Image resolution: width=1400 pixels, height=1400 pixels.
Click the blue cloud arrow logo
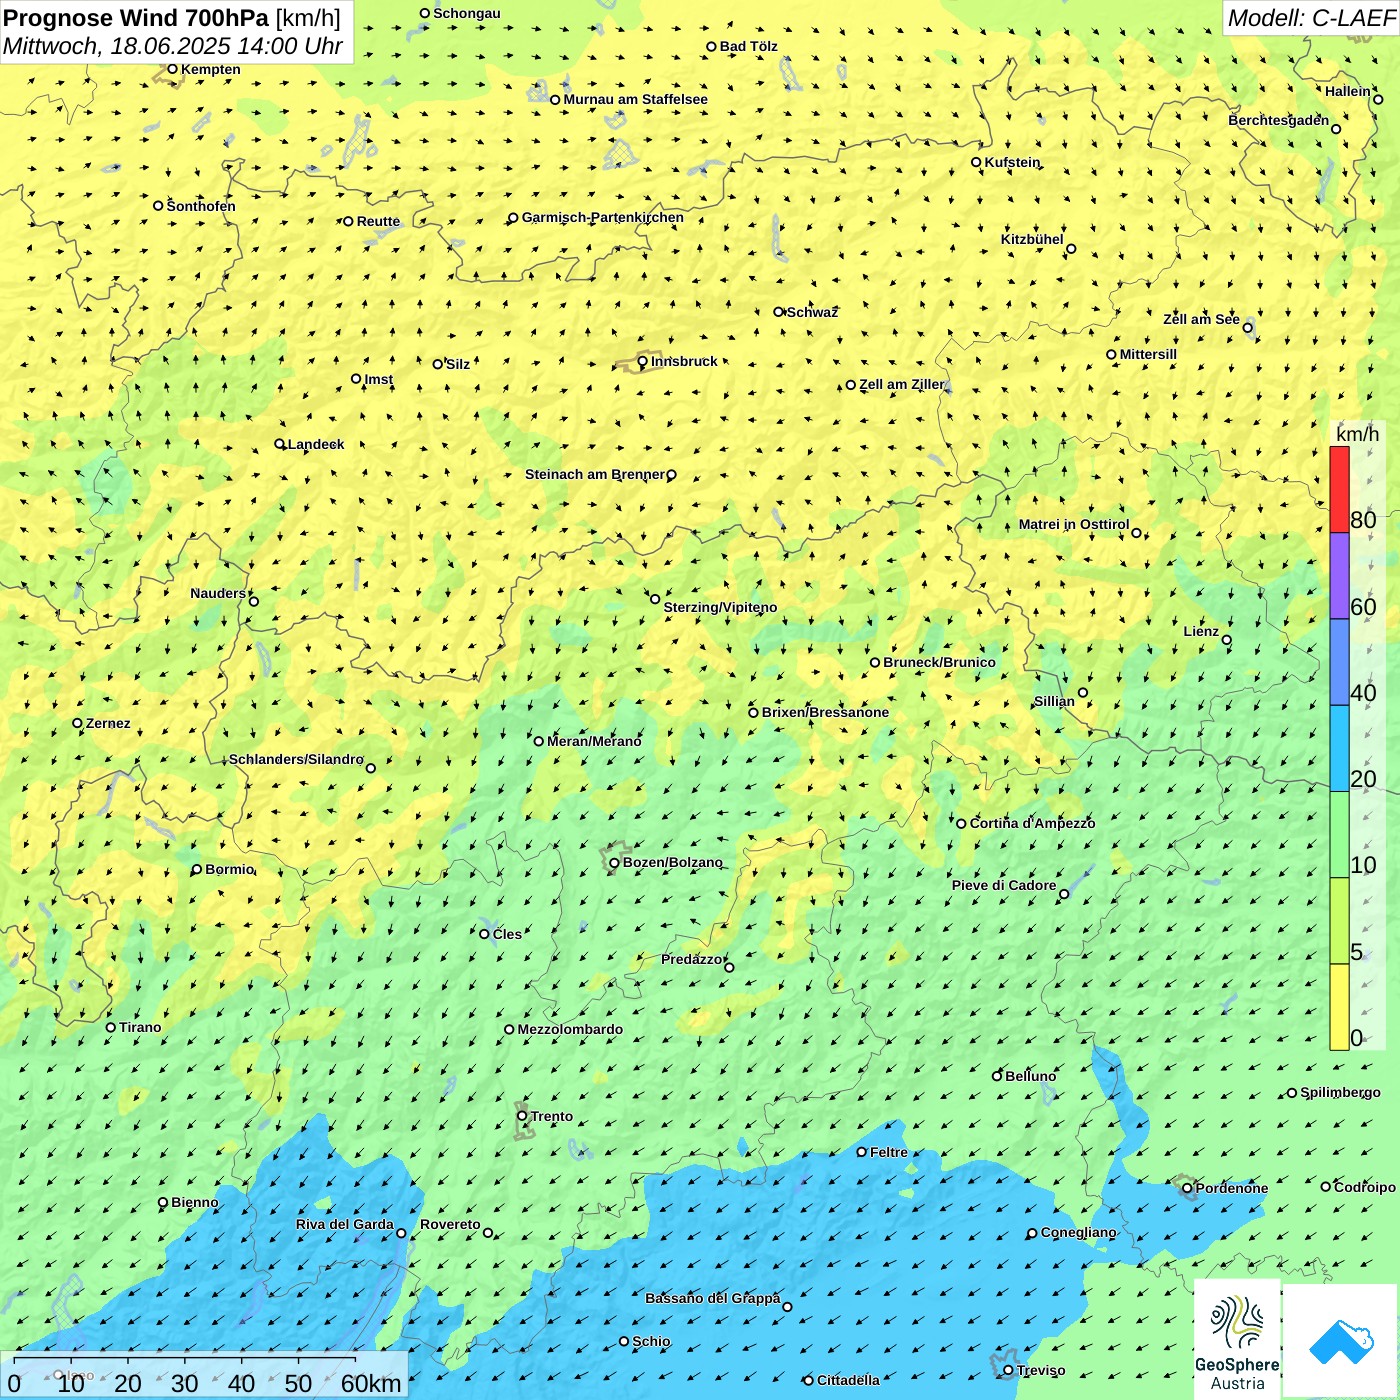point(1341,1341)
